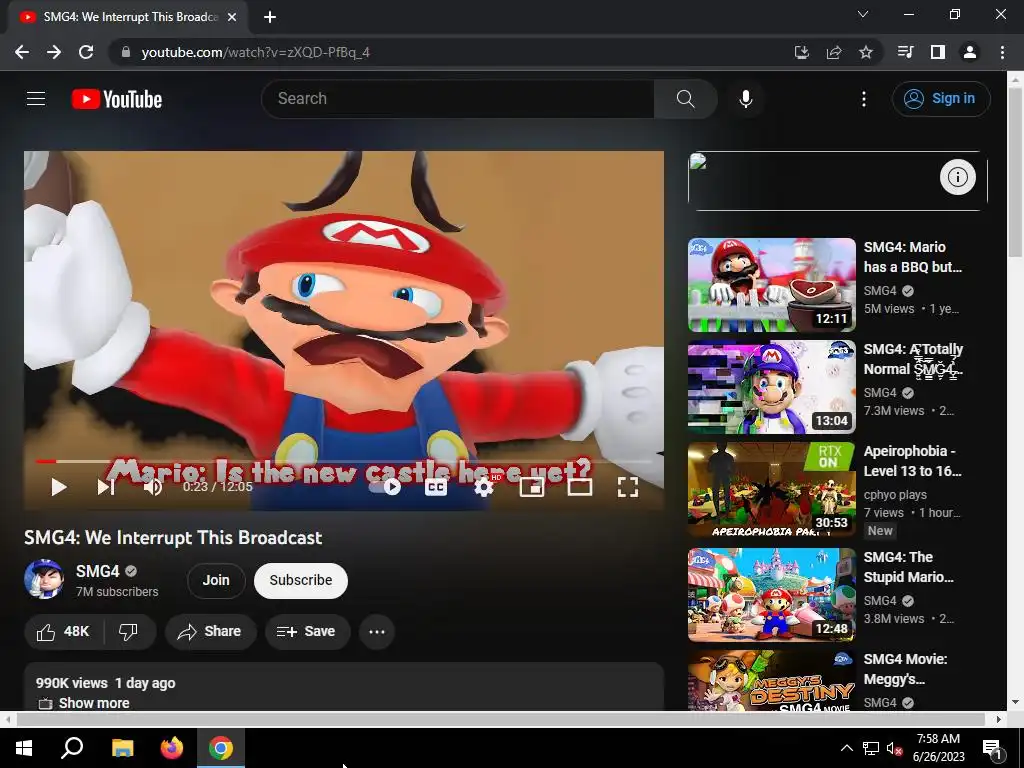The image size is (1024, 768).
Task: Open new browser tab
Action: pyautogui.click(x=270, y=17)
